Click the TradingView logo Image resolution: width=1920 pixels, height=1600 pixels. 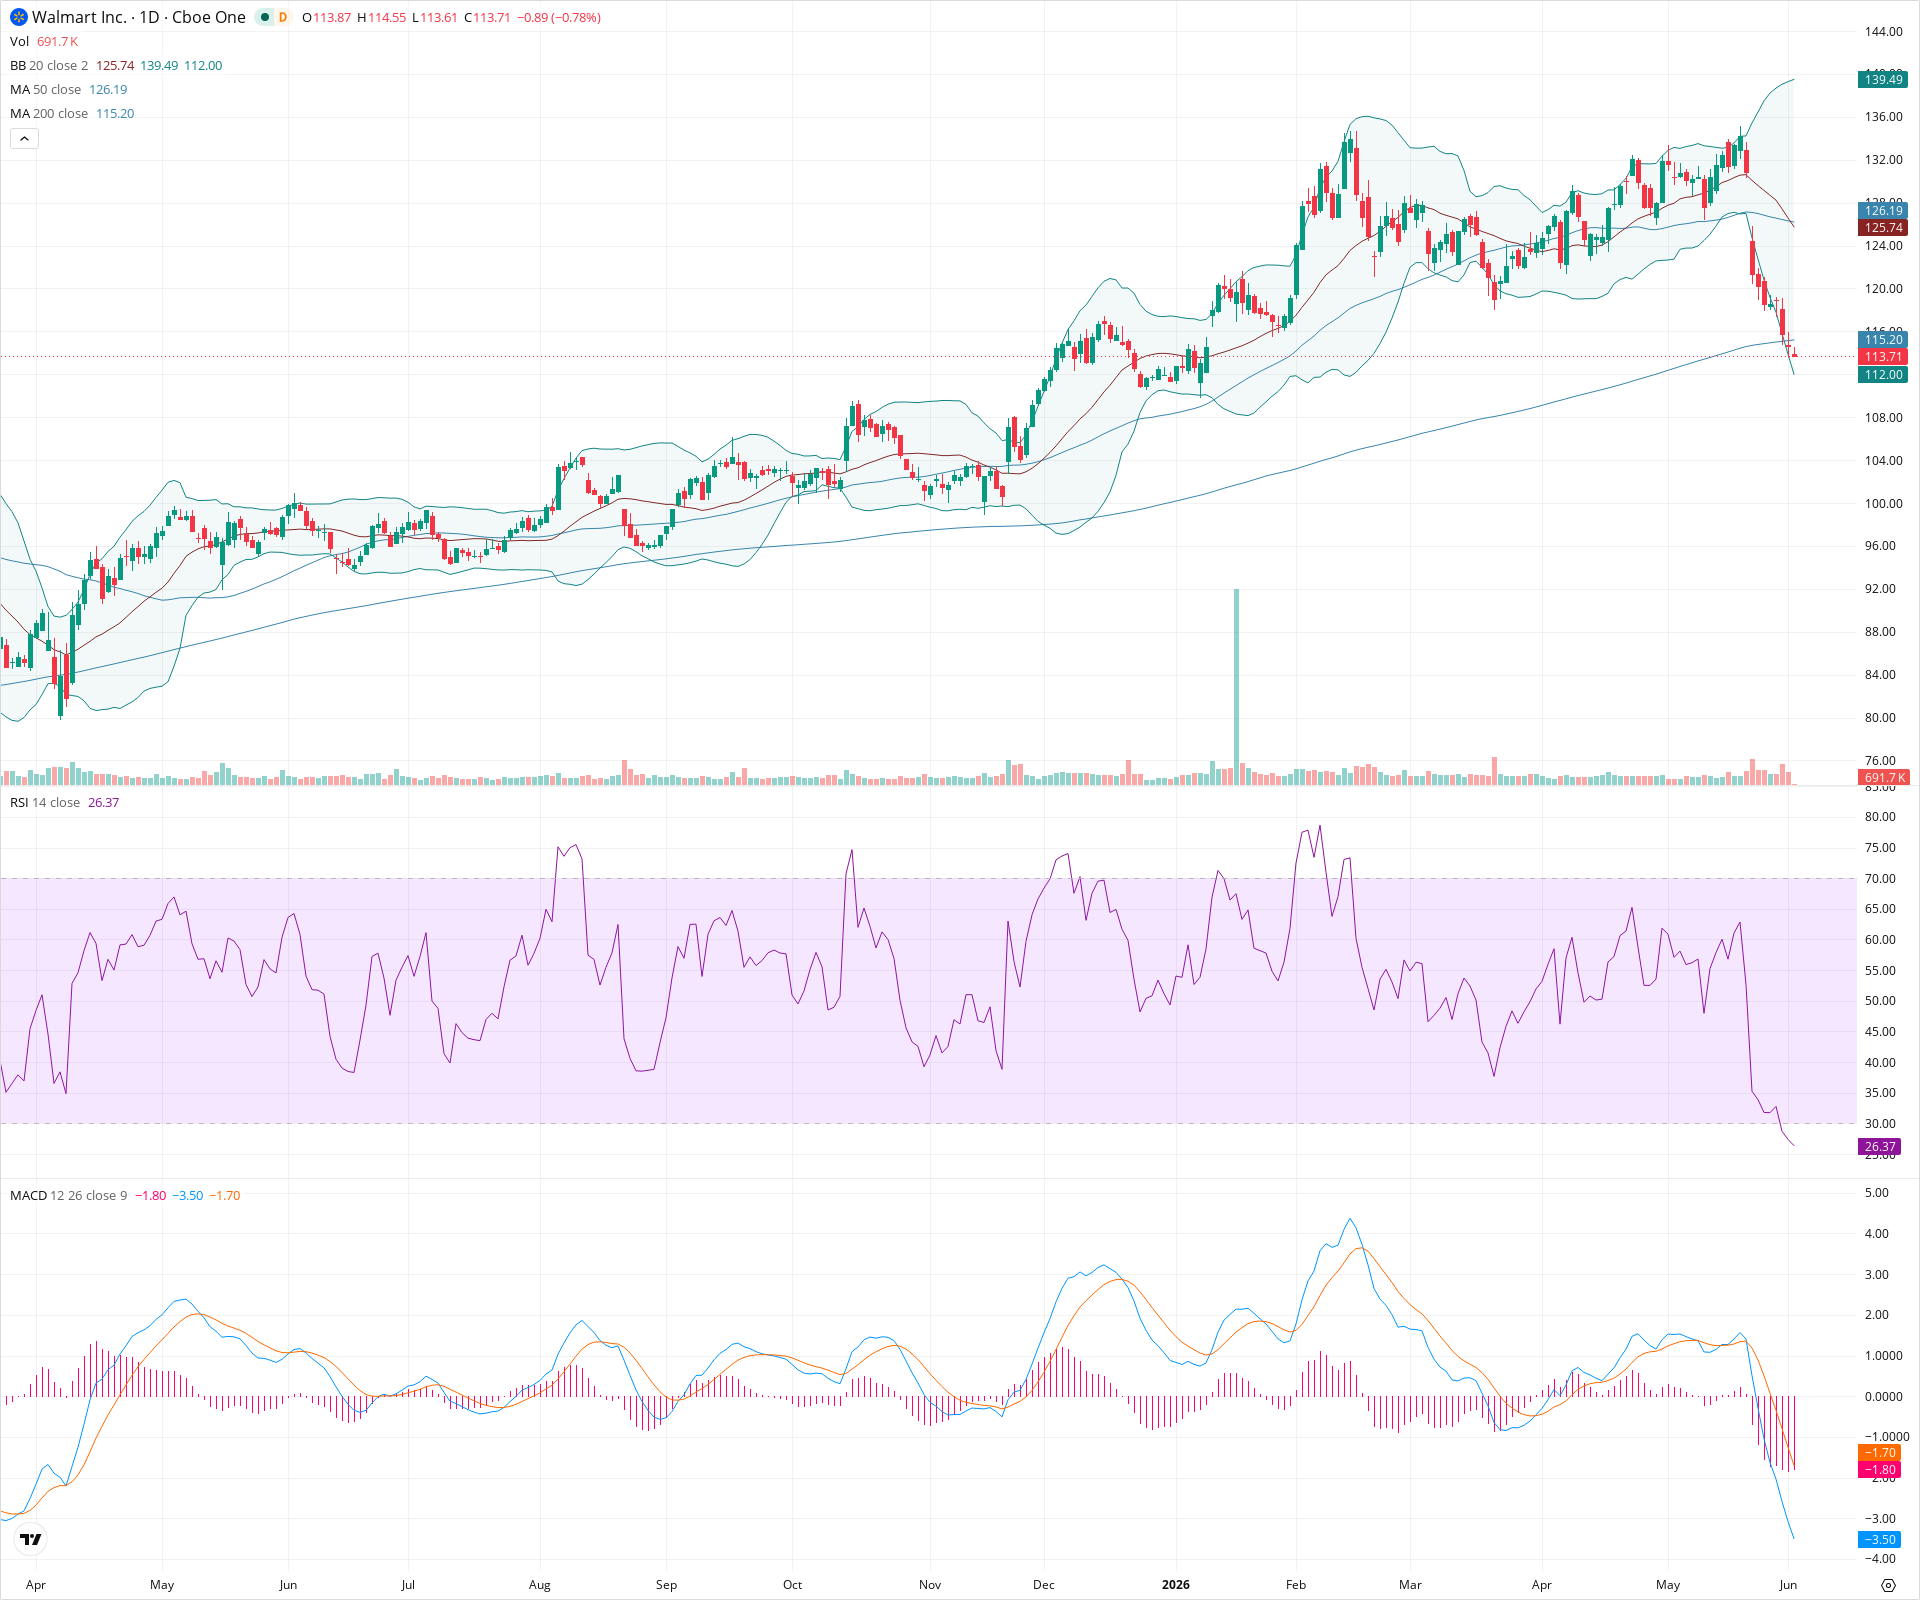point(31,1540)
